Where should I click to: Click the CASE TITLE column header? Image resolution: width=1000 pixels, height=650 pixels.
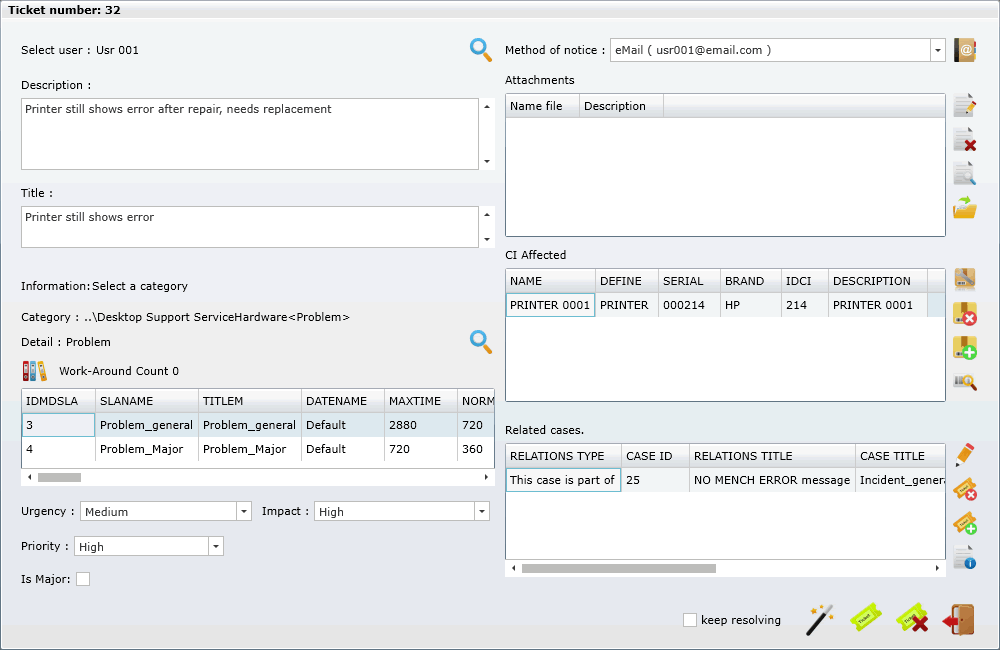(900, 456)
